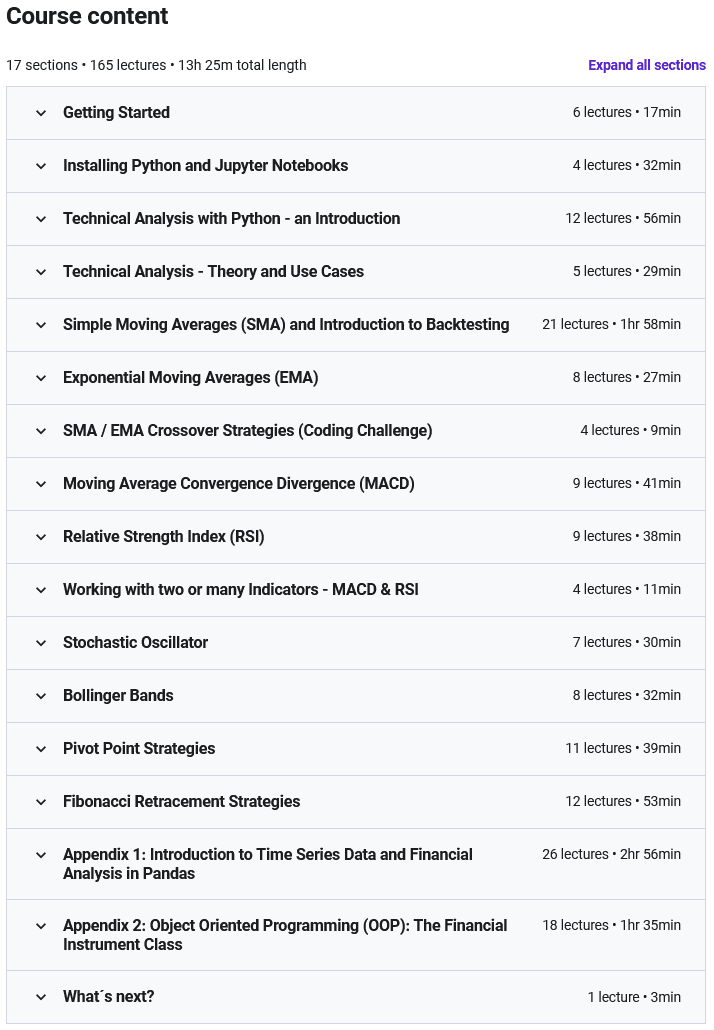Toggle chevron next to Exponential Moving Averages
Image resolution: width=714 pixels, height=1030 pixels.
pyautogui.click(x=41, y=378)
